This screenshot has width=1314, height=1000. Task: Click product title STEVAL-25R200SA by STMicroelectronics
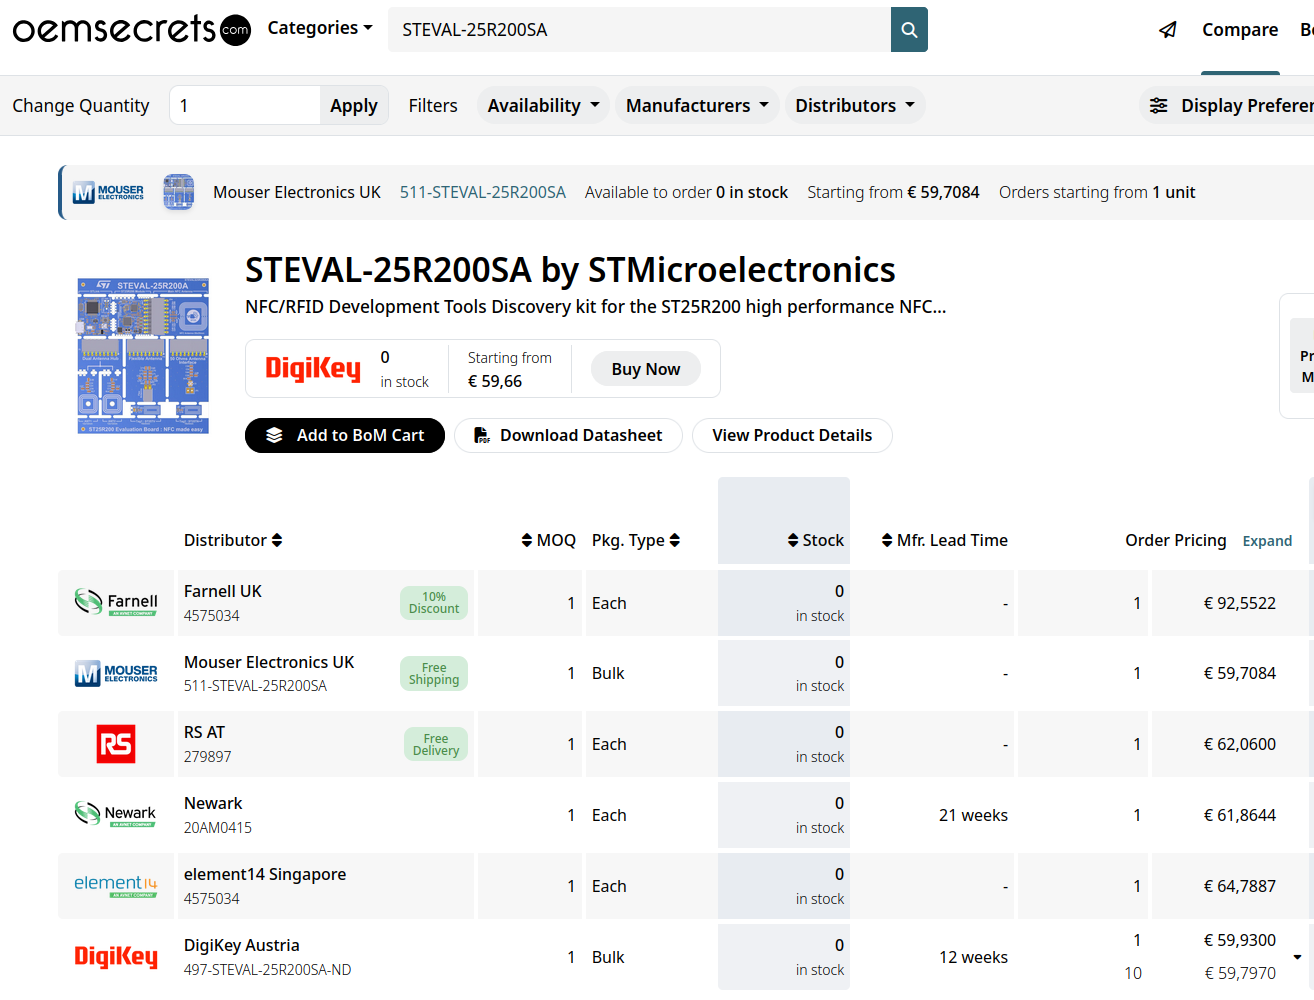[570, 270]
